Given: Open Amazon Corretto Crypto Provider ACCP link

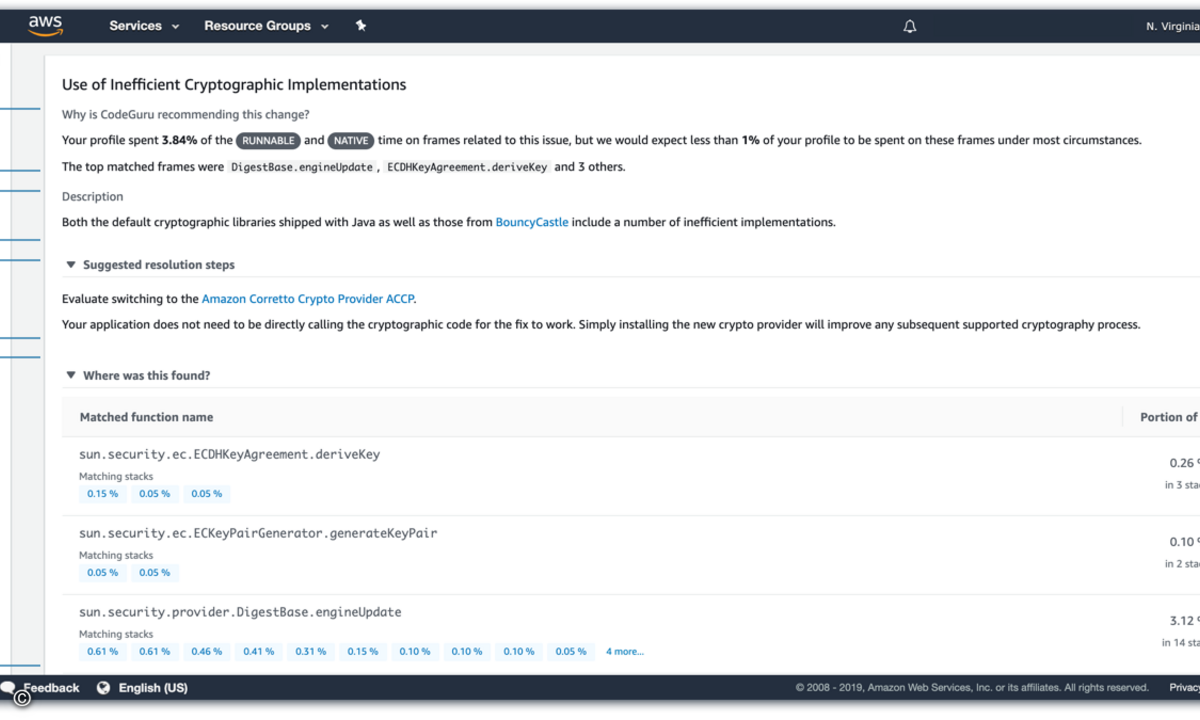Looking at the screenshot, I should [308, 299].
